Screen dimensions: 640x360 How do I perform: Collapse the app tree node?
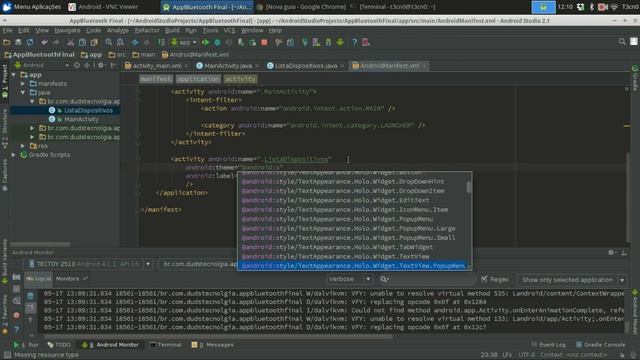click(14, 75)
